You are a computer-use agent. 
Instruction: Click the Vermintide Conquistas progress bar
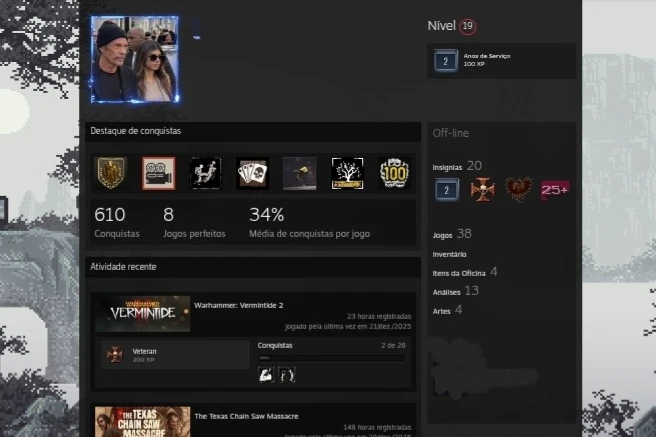(x=331, y=357)
